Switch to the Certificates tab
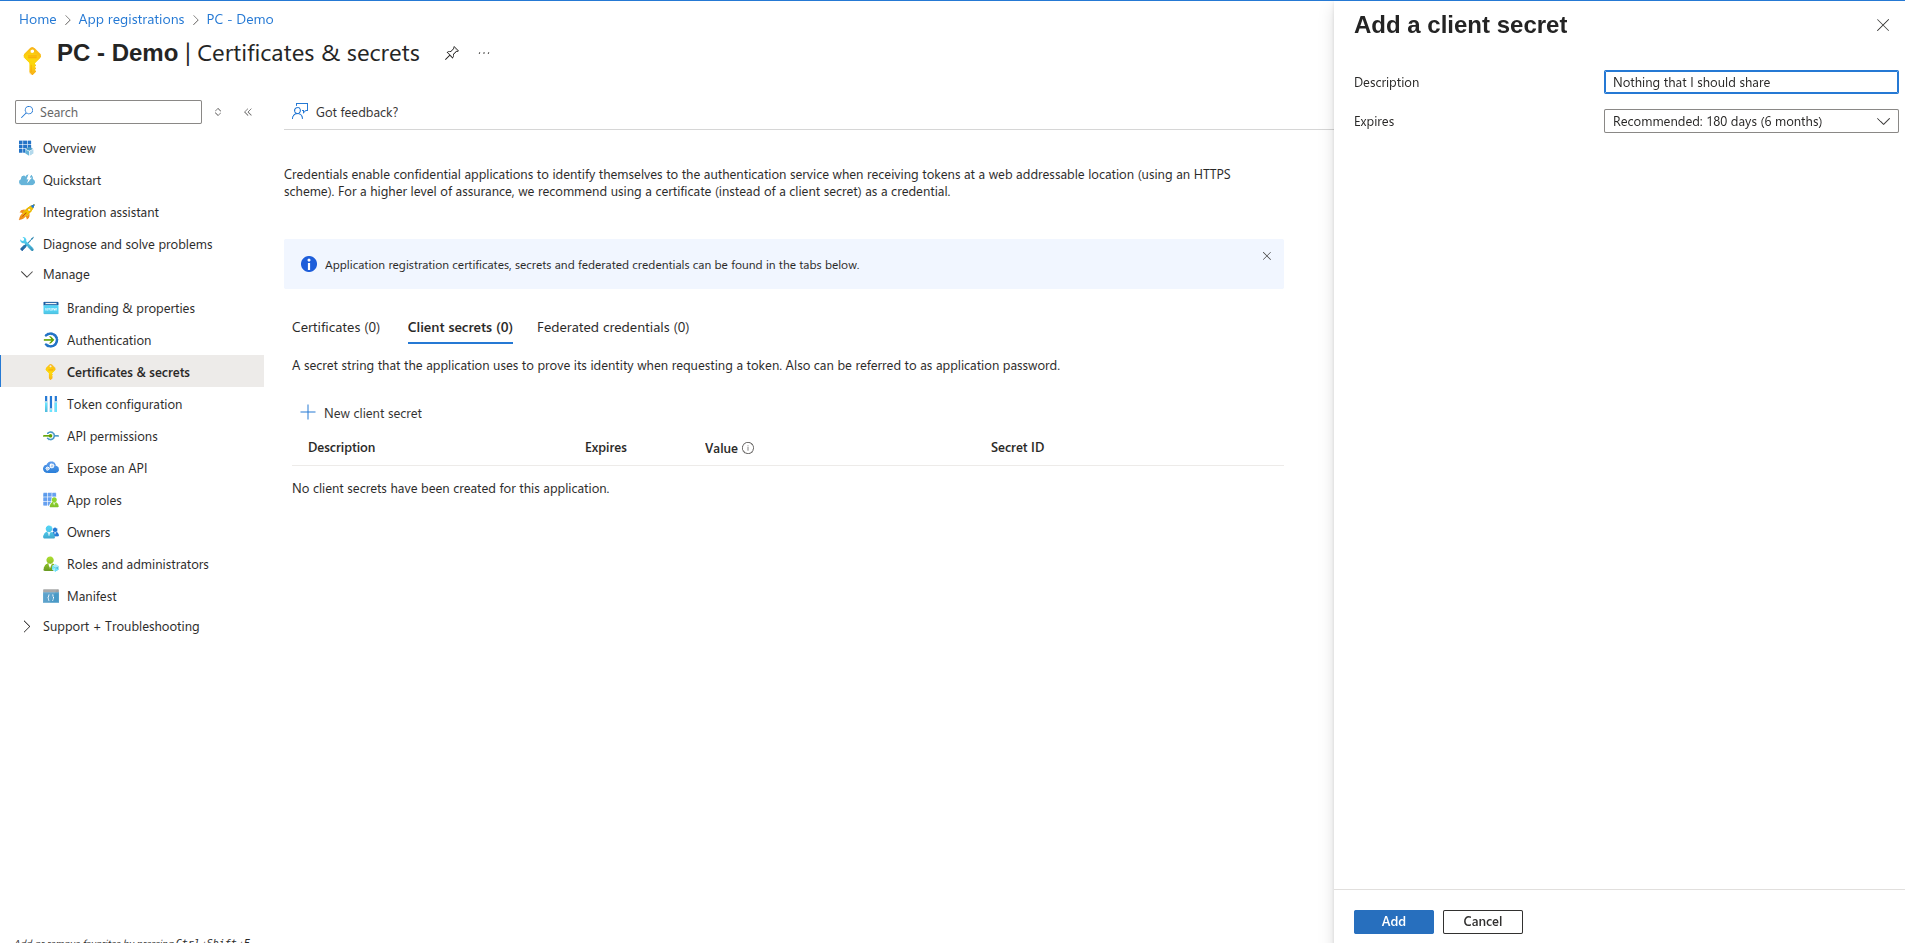This screenshot has width=1905, height=943. [x=335, y=327]
